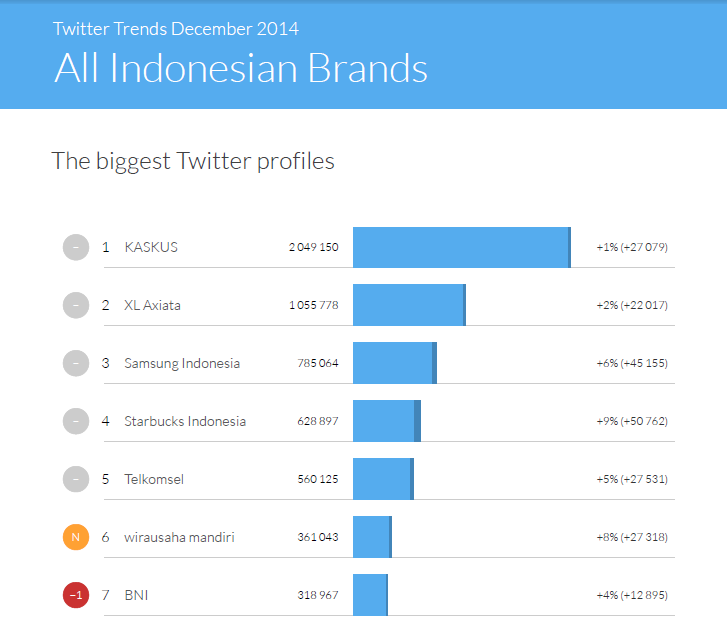Open the XL Axiata profile name
Viewport: 727px width, 630px height.
pyautogui.click(x=152, y=305)
